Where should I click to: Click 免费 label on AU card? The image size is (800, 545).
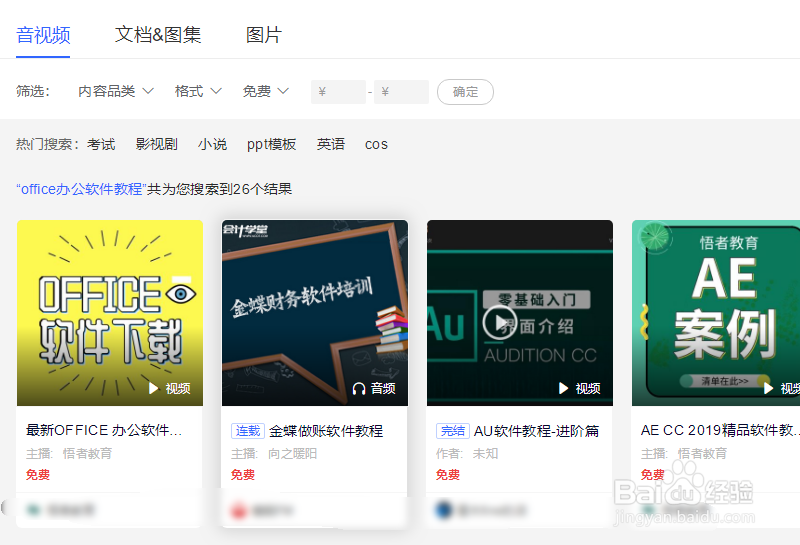point(448,475)
